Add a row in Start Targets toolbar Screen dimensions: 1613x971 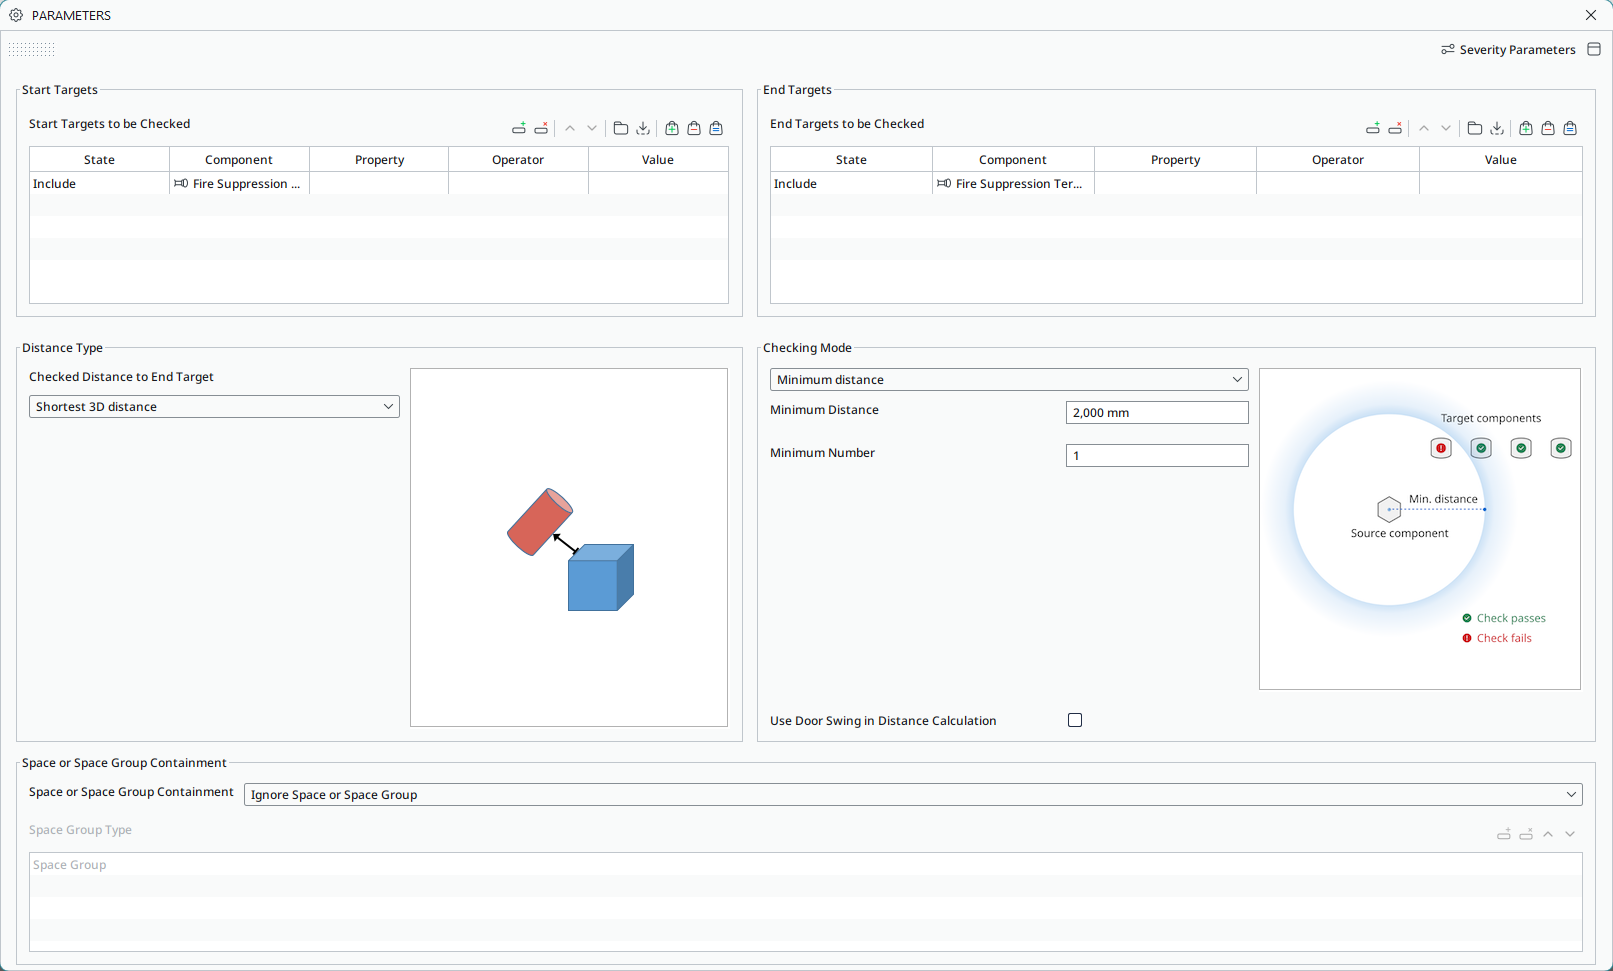(x=519, y=128)
